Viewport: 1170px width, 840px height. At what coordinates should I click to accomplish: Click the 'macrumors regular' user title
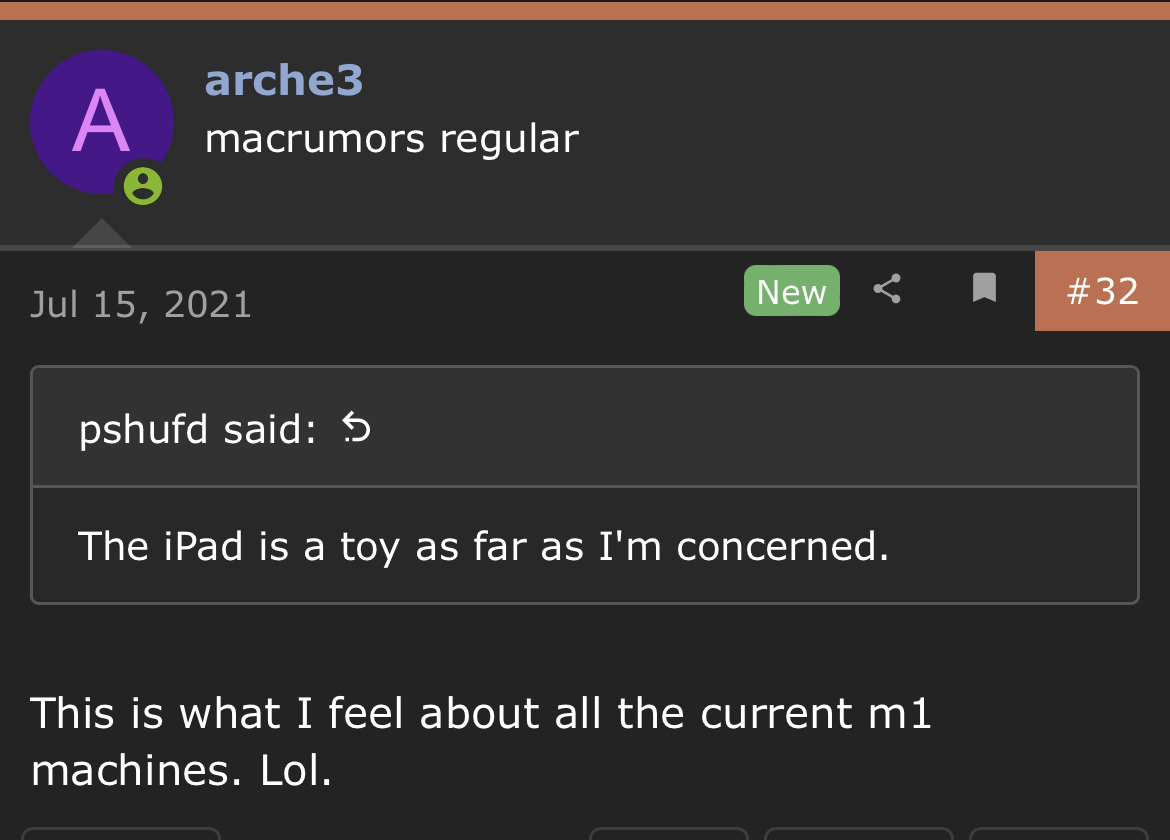coord(392,139)
